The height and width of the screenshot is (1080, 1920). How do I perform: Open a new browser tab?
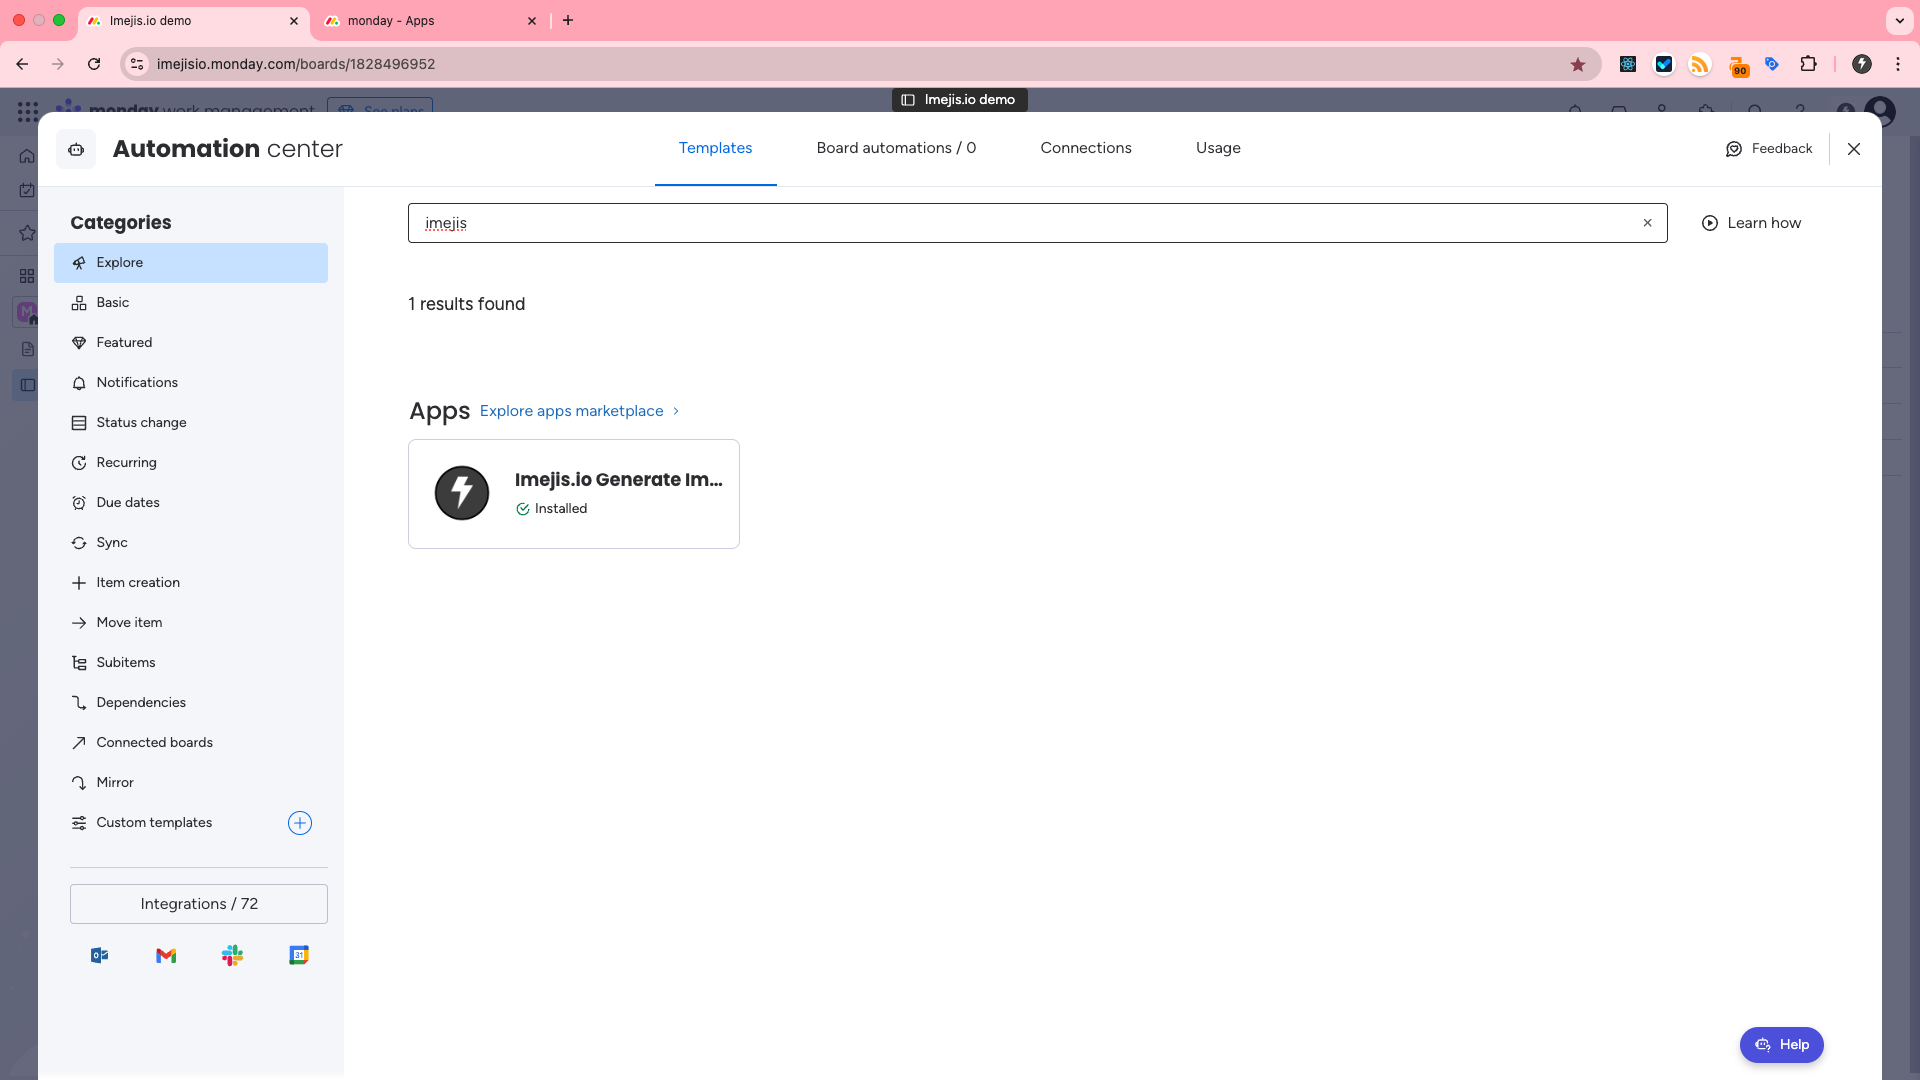pyautogui.click(x=568, y=20)
